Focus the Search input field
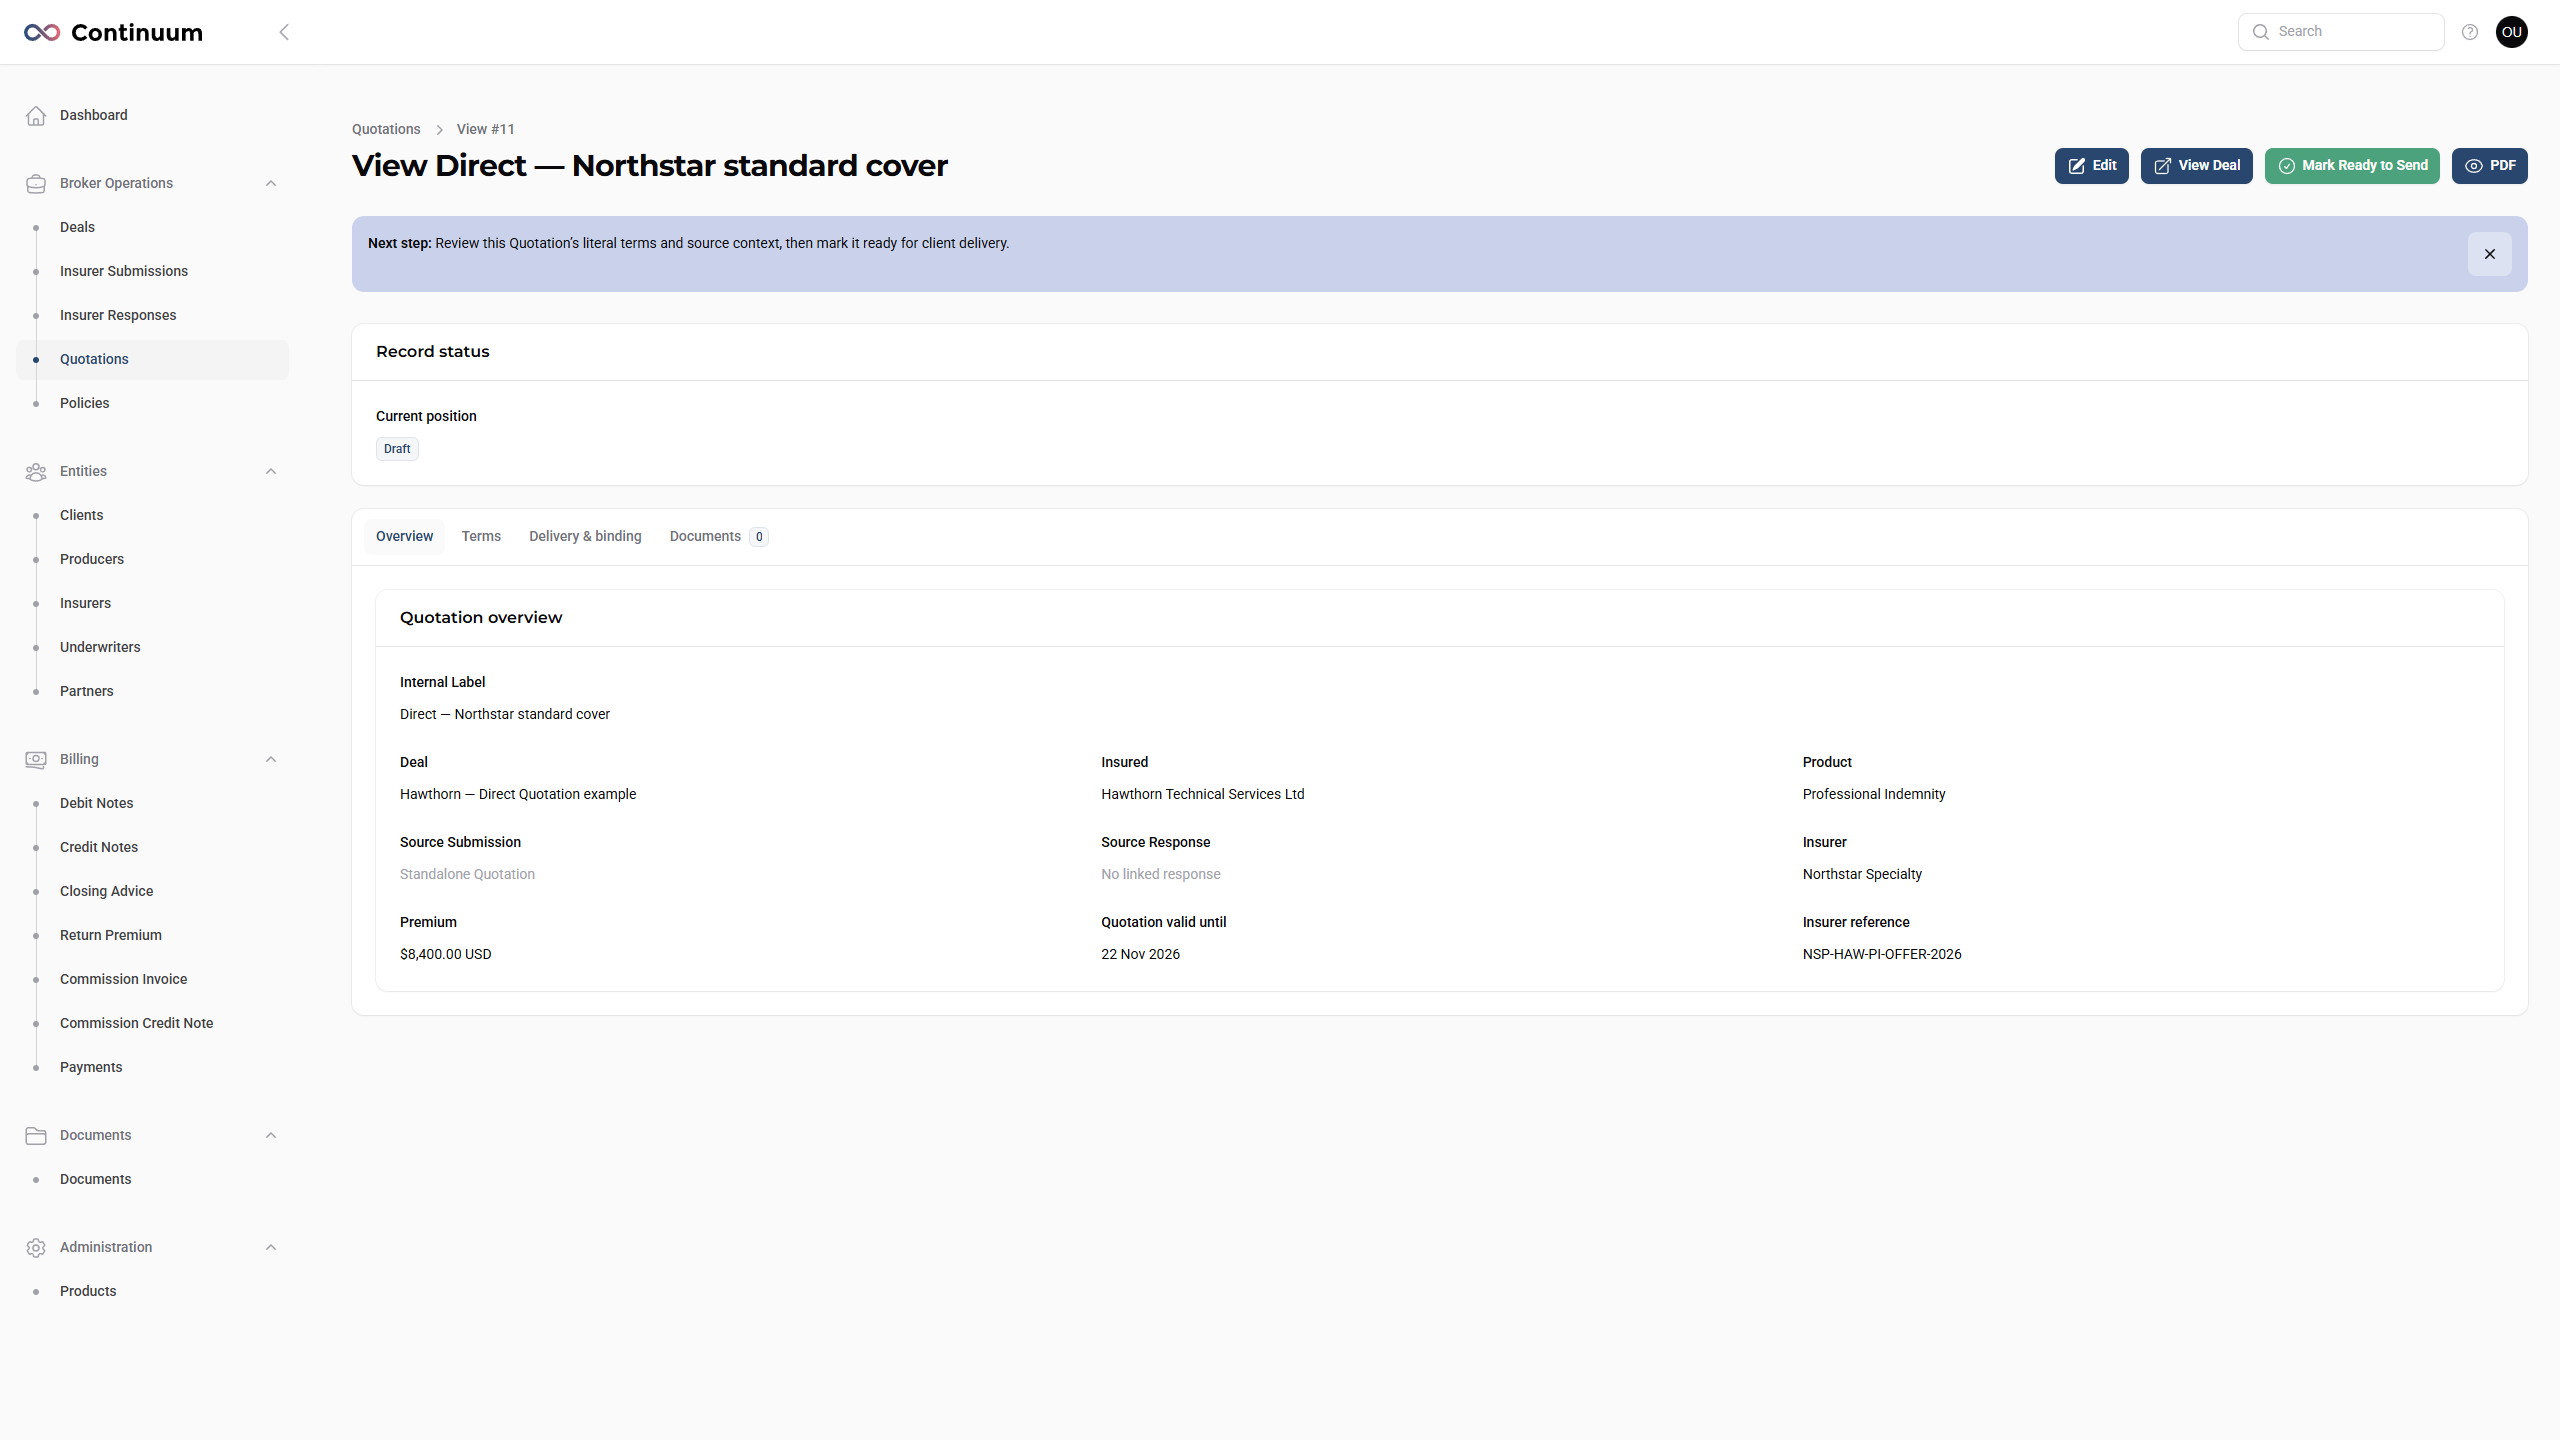Screen dimensions: 2560x1440 coord(2341,32)
